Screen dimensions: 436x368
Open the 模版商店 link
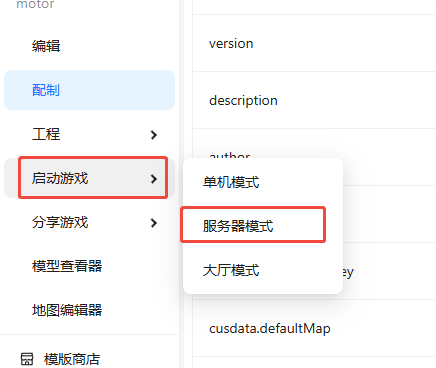pos(72,359)
